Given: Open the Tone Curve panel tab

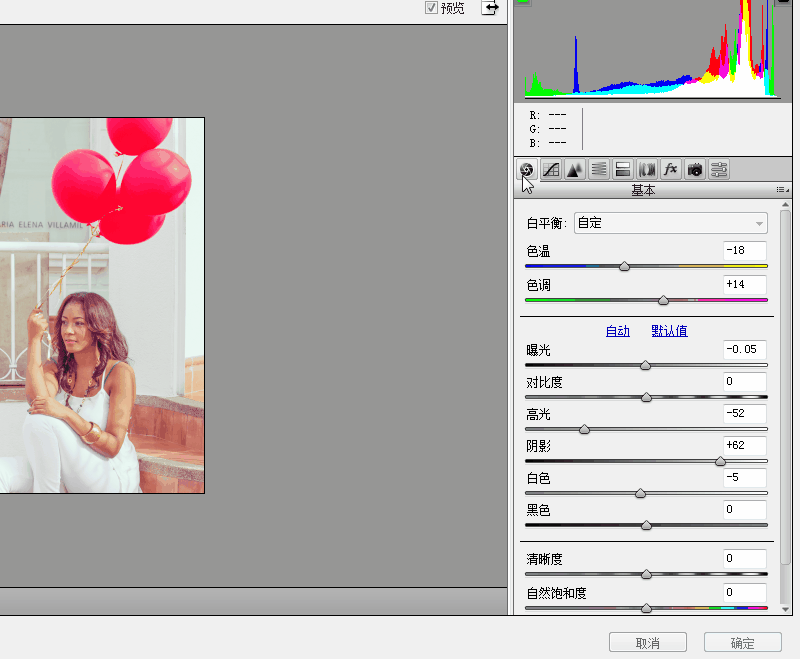Looking at the screenshot, I should click(551, 169).
